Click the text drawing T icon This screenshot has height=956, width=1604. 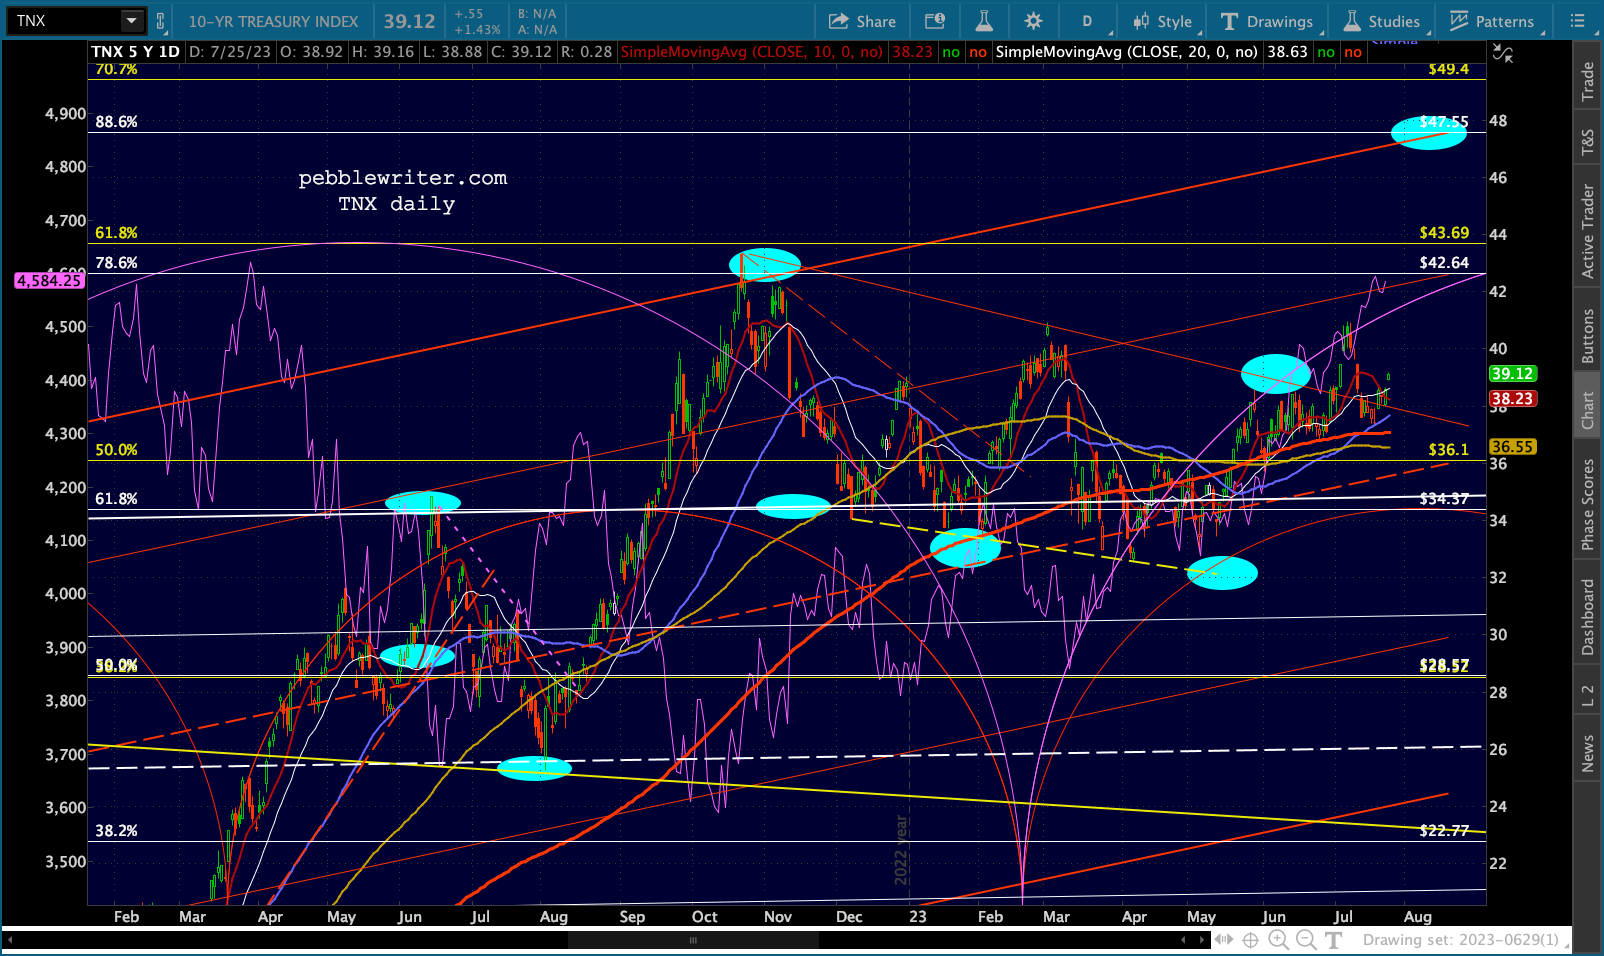[x=1333, y=940]
